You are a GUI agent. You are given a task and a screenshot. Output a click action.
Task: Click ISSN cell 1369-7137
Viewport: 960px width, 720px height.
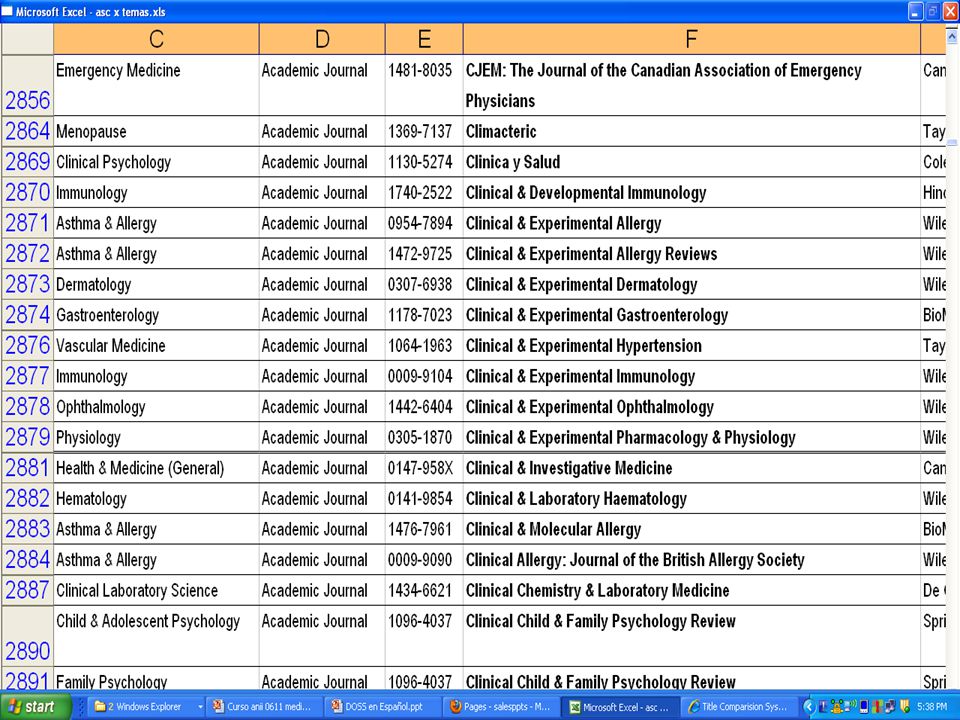(x=424, y=131)
